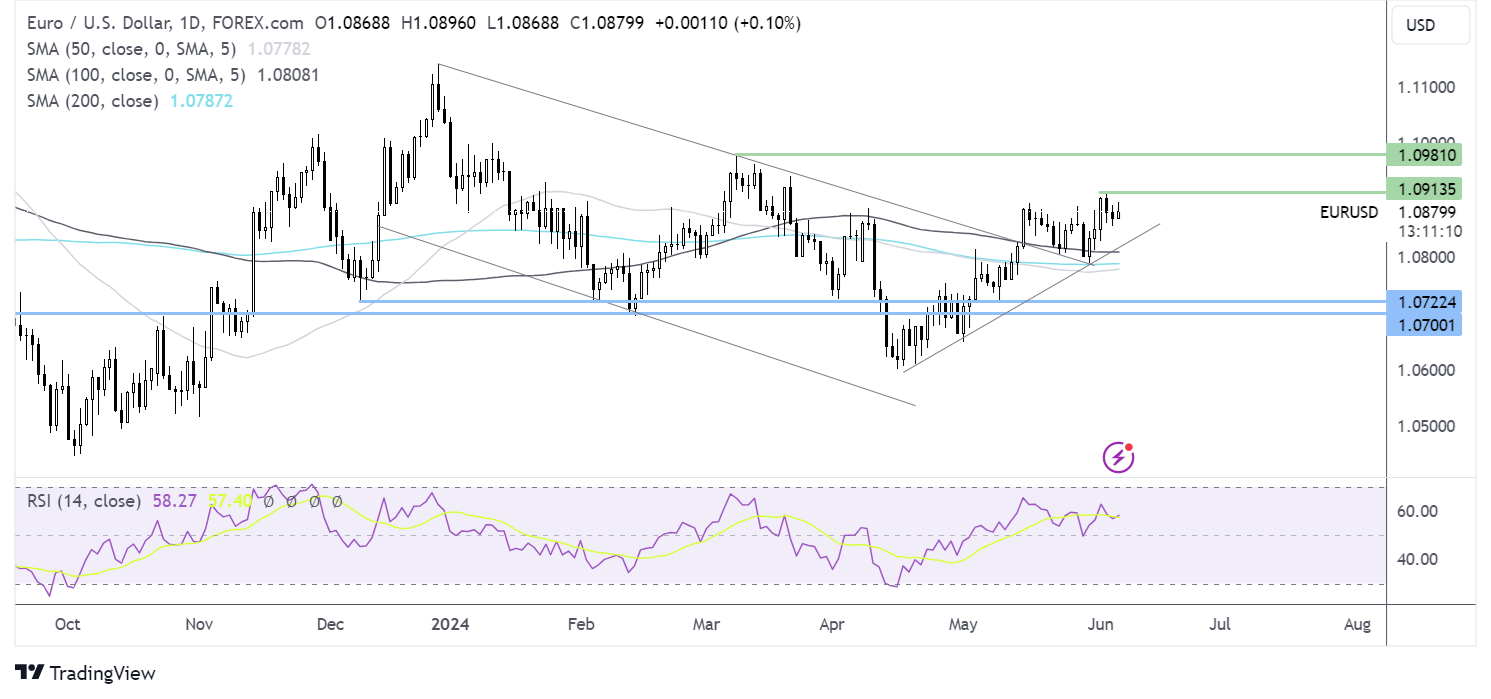This screenshot has height=699, width=1491.
Task: Click the Oct label on time axis
Action: click(x=67, y=625)
